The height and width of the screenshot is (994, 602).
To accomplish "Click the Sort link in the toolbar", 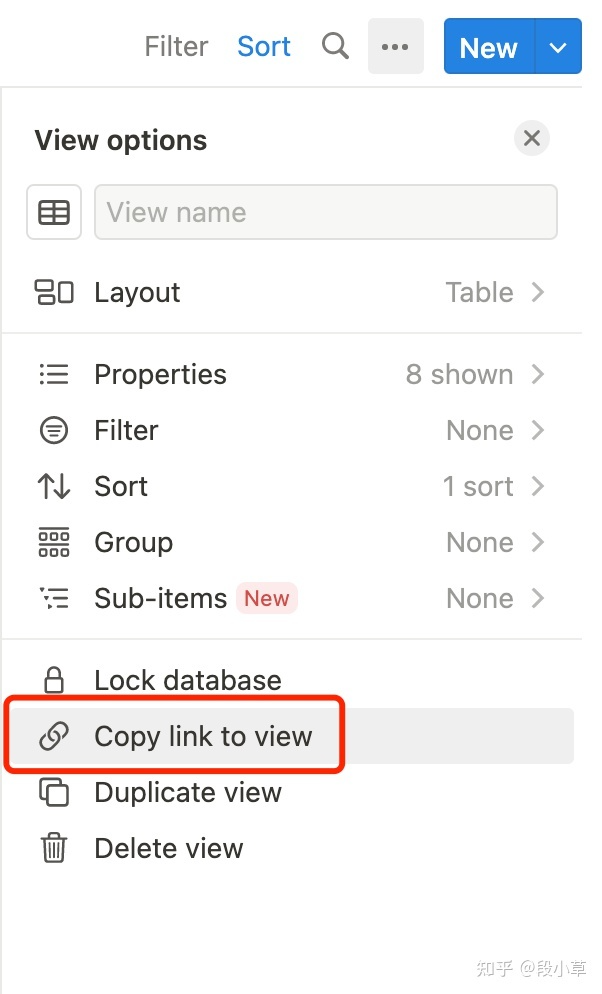I will point(264,46).
